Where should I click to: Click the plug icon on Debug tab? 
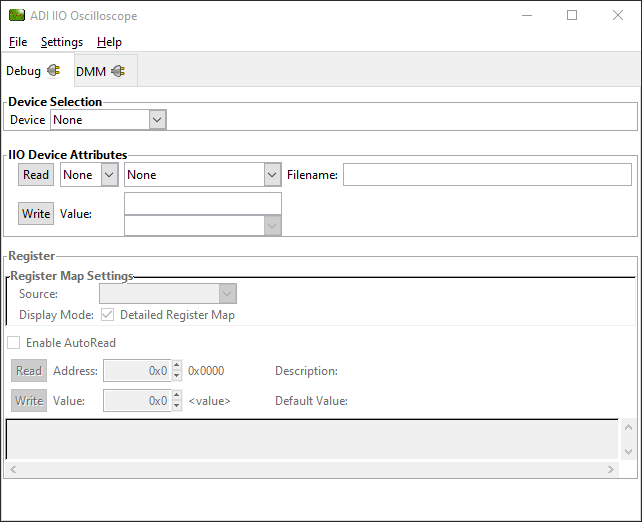point(53,71)
